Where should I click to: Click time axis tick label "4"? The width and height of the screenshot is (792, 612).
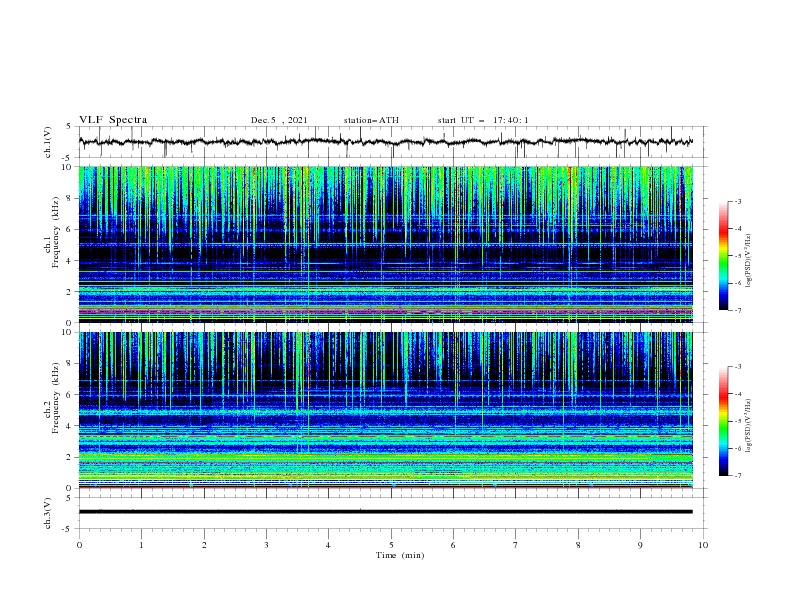click(329, 545)
